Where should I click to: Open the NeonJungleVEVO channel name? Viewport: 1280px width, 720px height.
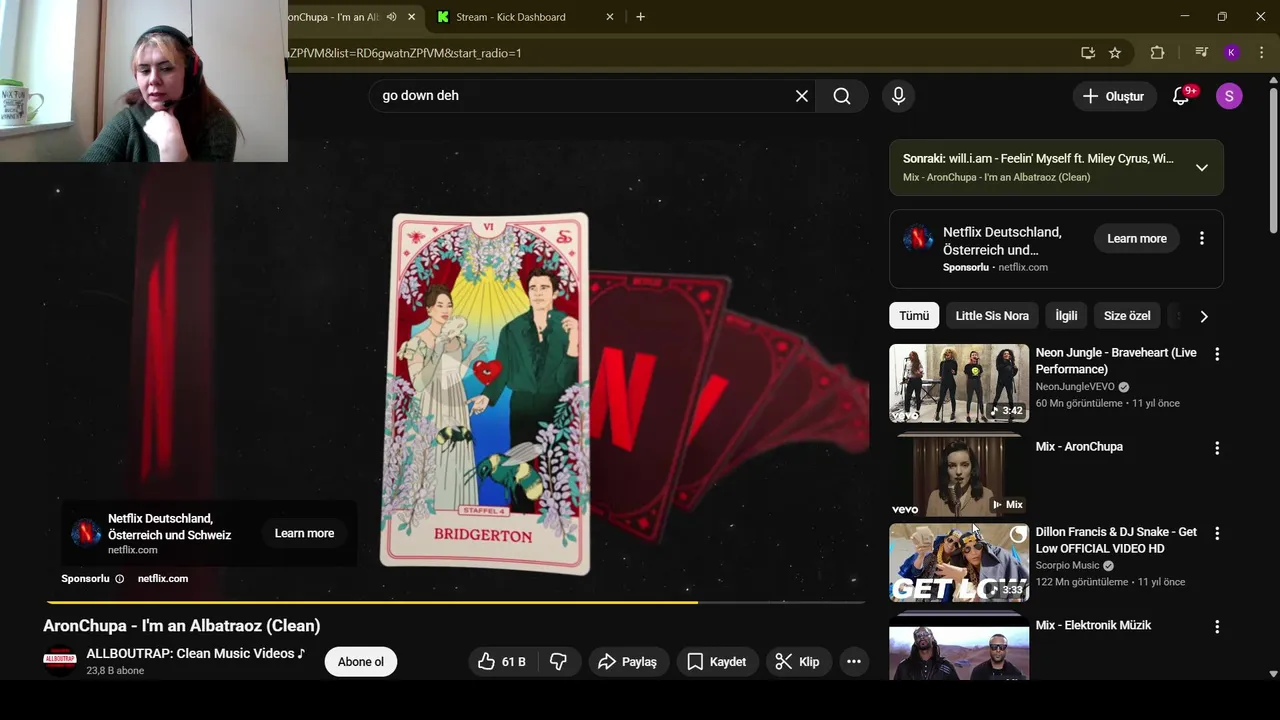(1075, 387)
